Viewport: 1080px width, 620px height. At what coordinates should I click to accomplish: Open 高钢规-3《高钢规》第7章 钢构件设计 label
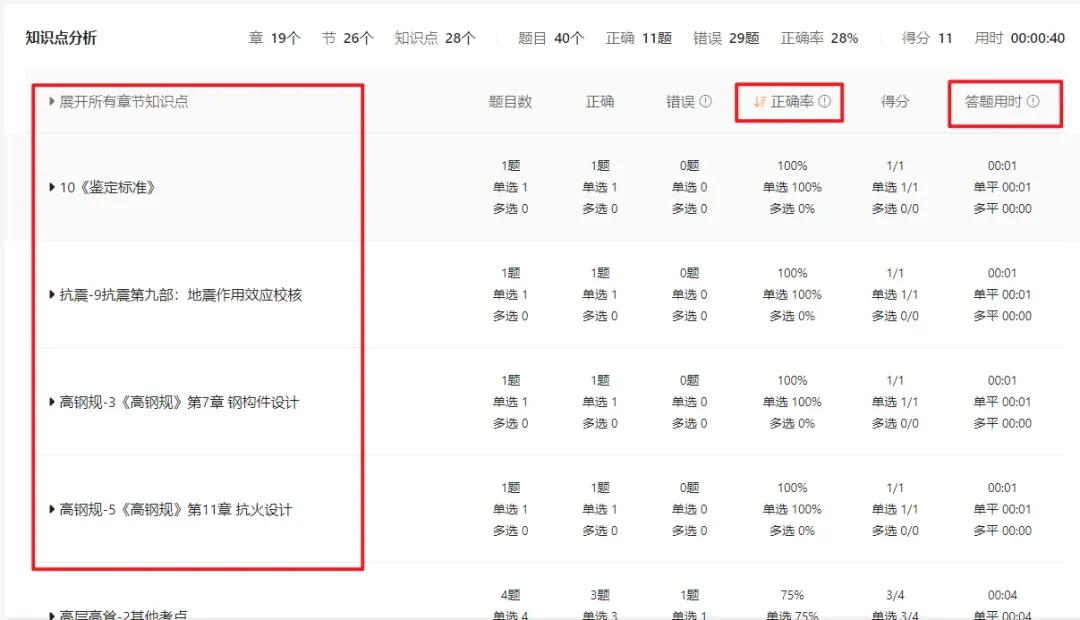179,402
